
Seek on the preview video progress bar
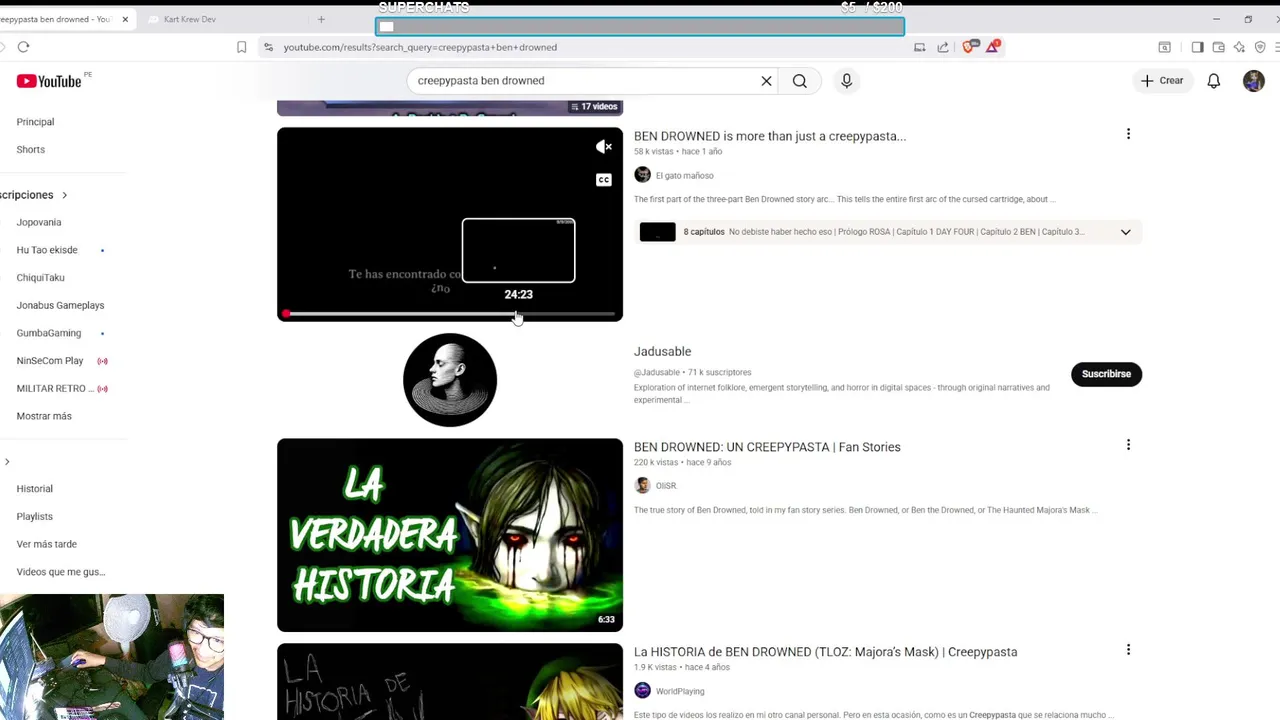(450, 314)
